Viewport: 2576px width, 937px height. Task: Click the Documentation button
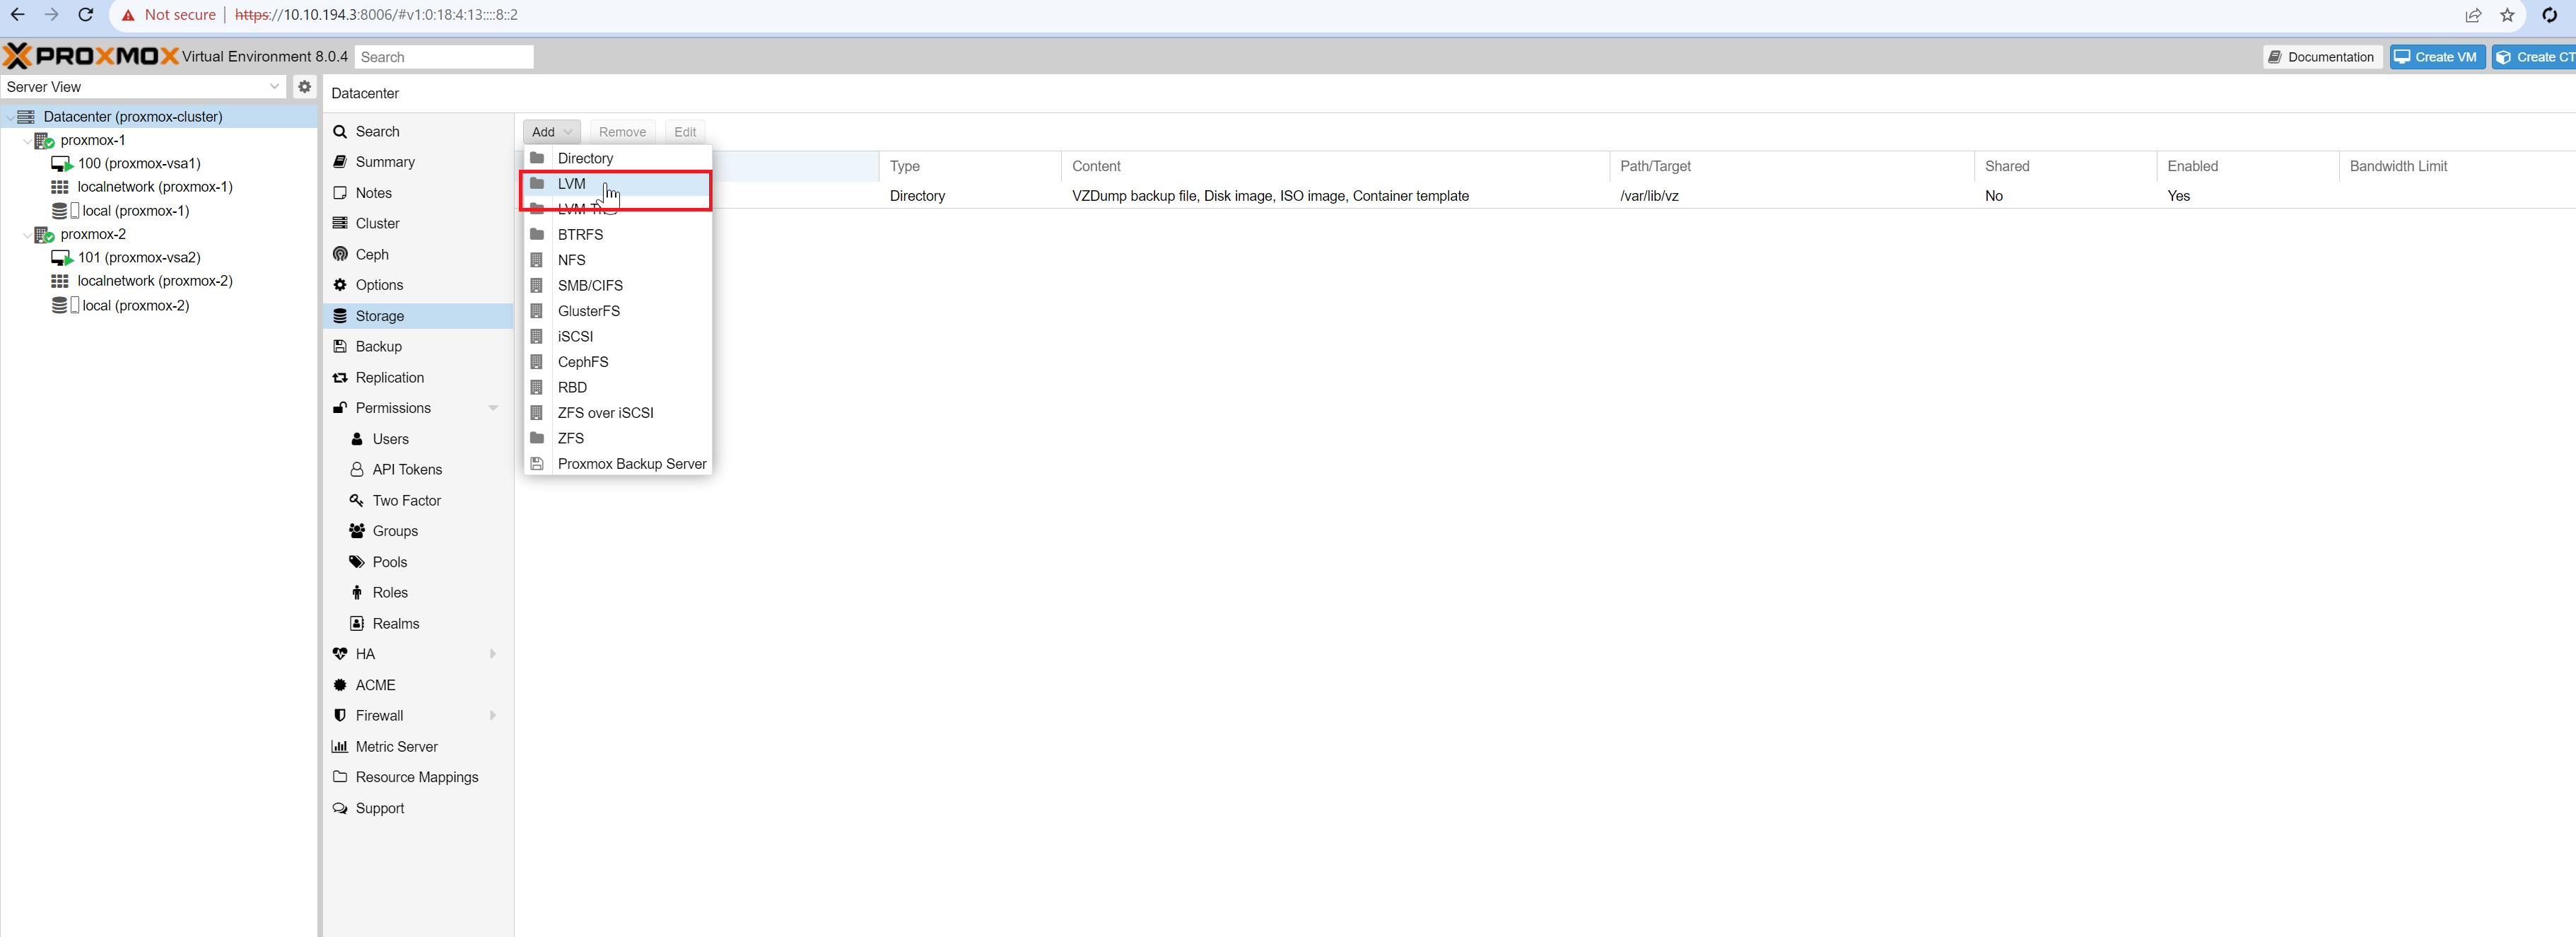[x=2322, y=57]
